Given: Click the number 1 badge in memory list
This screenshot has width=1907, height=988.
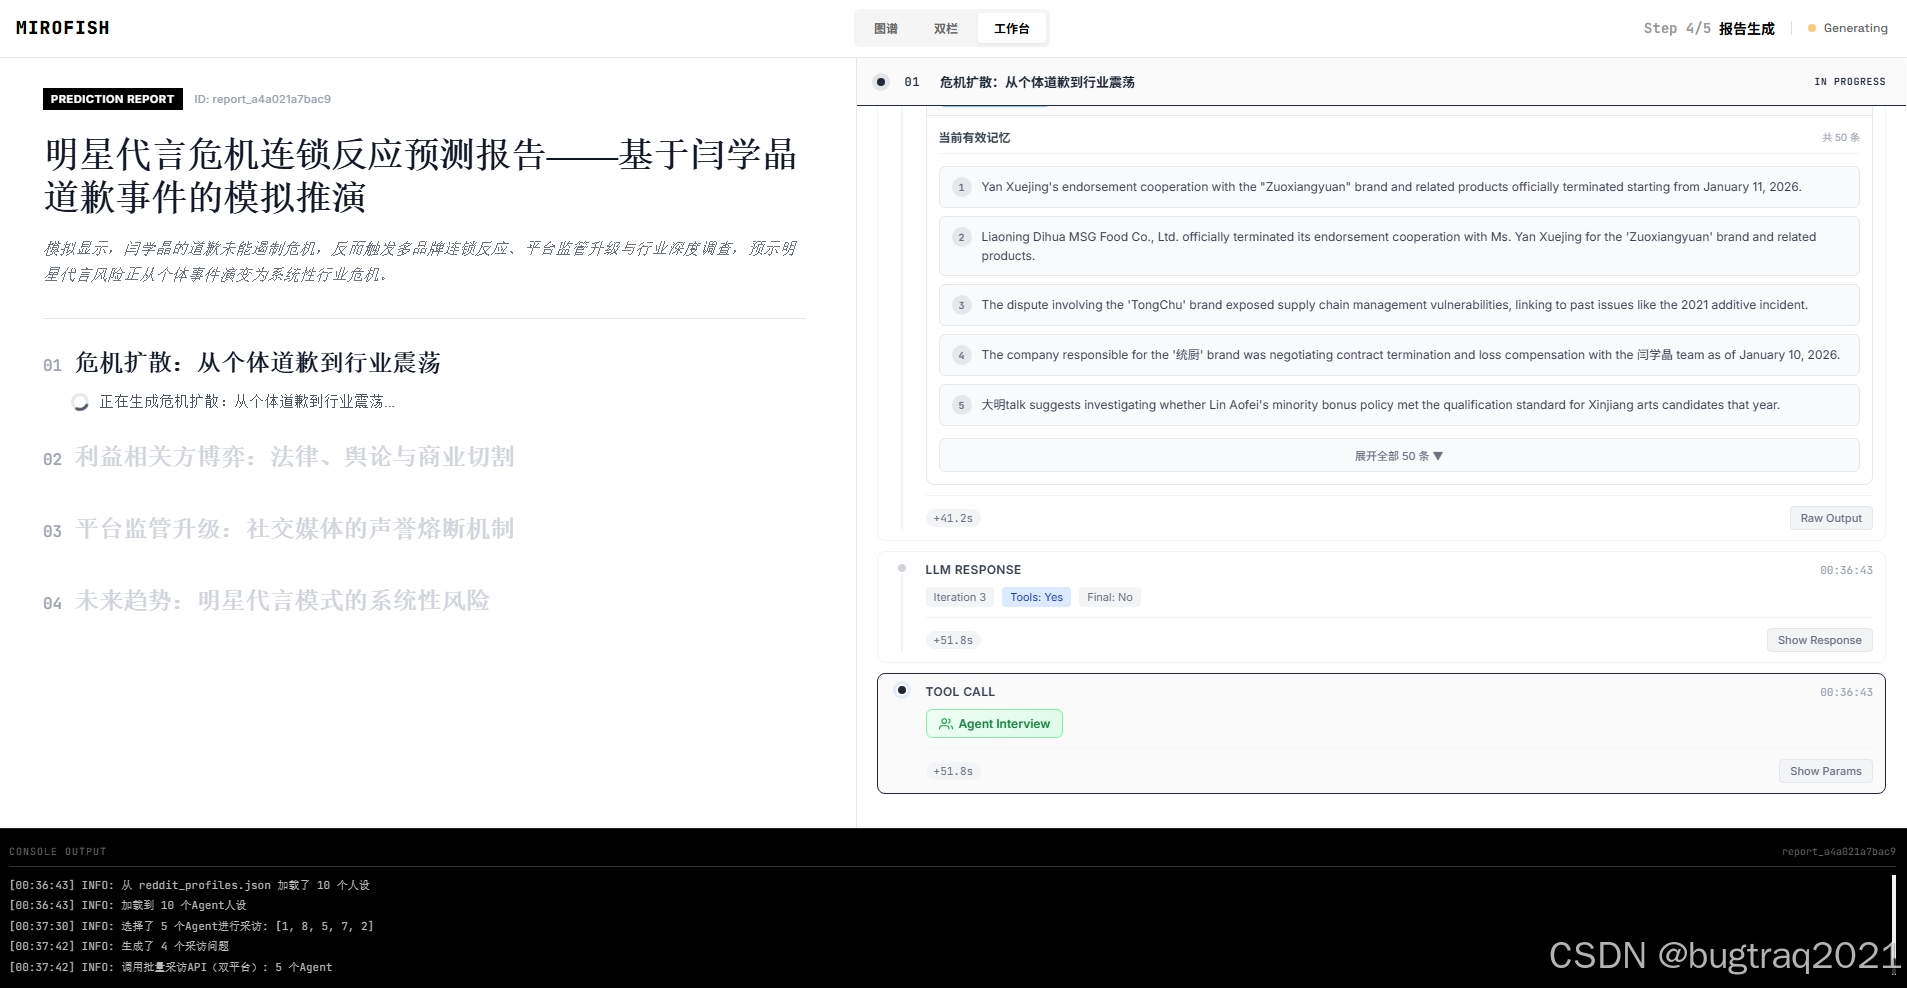Looking at the screenshot, I should [x=962, y=187].
